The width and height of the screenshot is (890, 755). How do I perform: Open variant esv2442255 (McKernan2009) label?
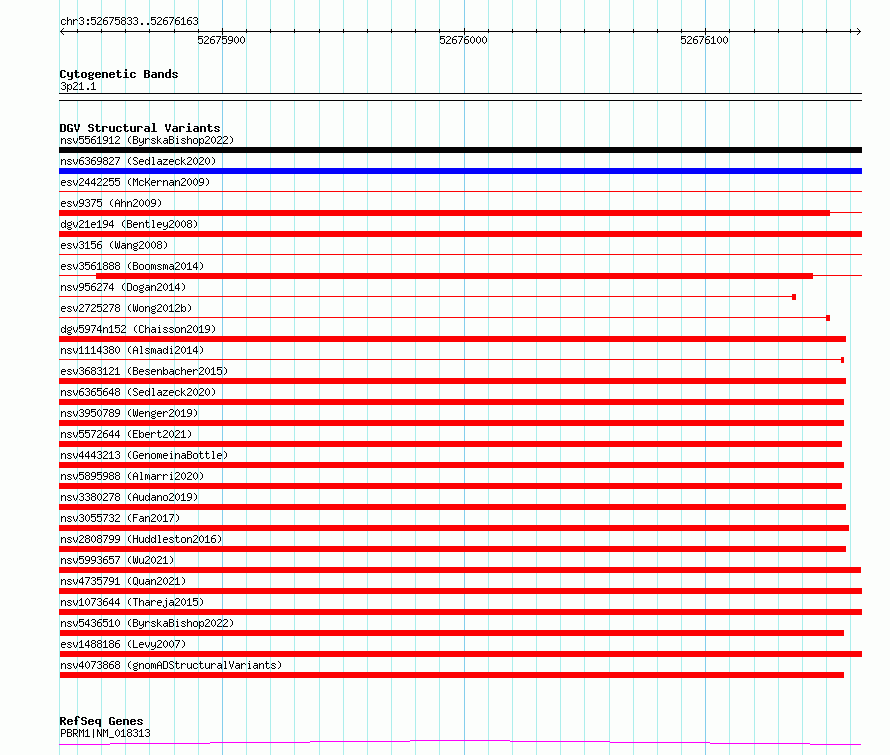coord(135,182)
